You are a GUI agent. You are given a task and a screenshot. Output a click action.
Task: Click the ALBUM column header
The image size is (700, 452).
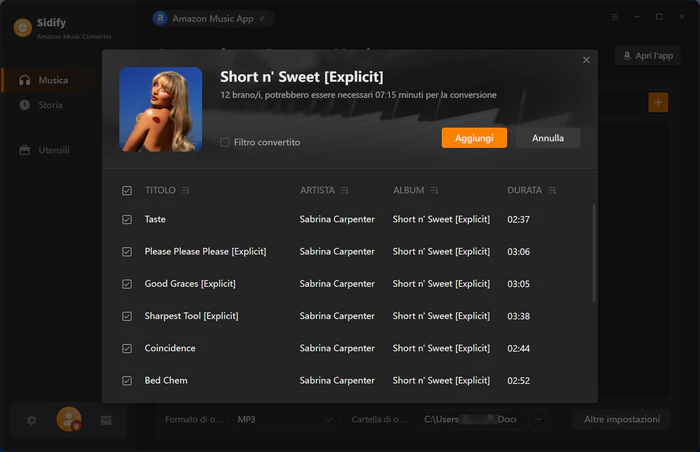[x=408, y=190]
